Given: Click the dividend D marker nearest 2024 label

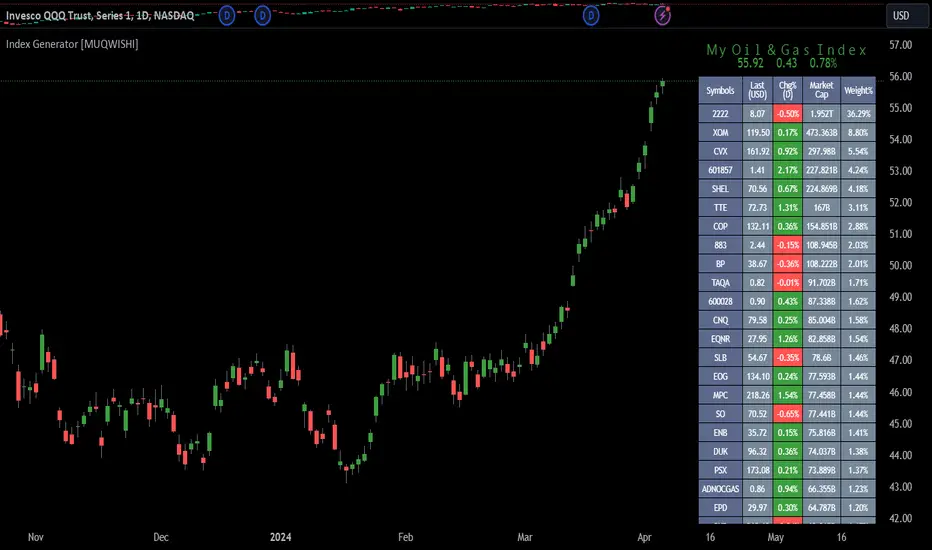Looking at the screenshot, I should click(263, 15).
